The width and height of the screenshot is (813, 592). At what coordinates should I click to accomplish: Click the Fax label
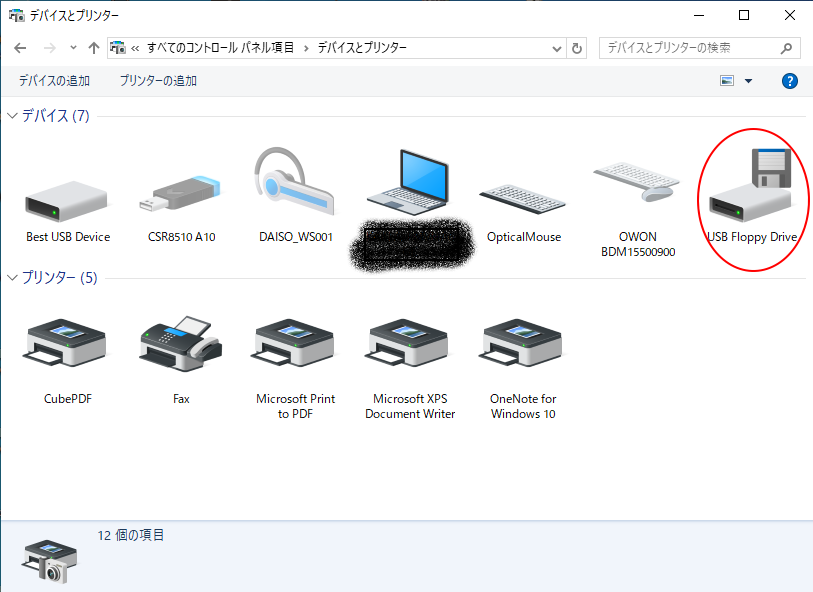click(x=181, y=399)
